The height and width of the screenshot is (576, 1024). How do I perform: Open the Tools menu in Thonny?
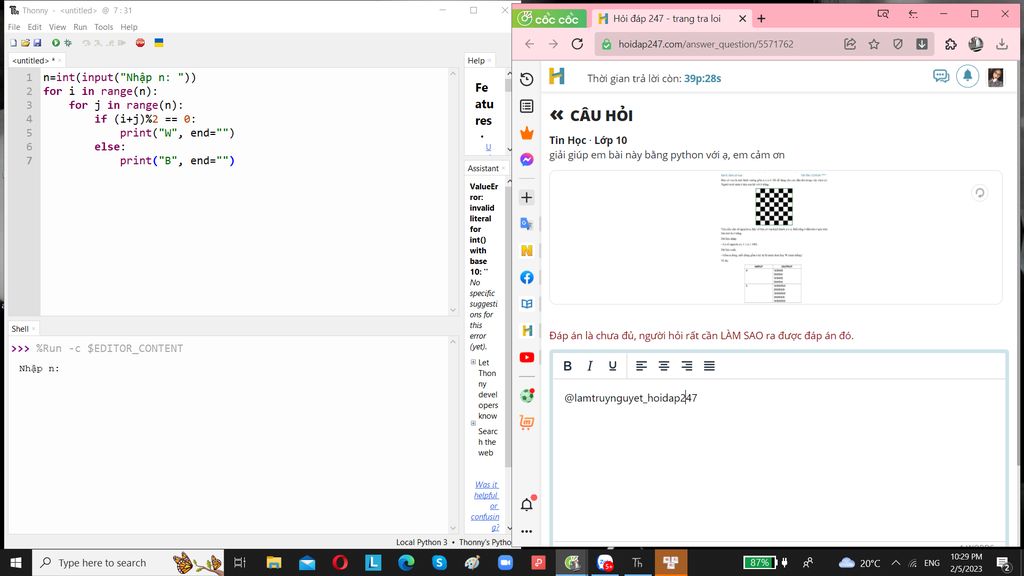(103, 27)
